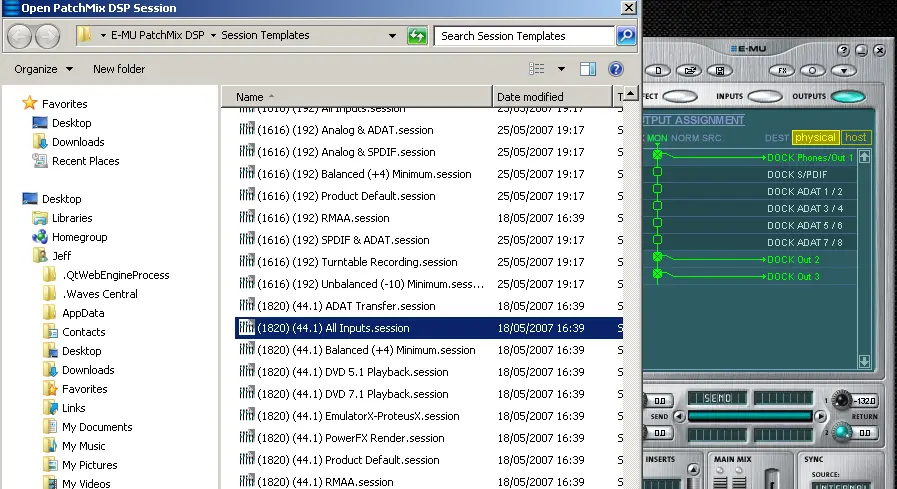
Task: Toggle the FX palette button in PatchMix
Action: (782, 70)
